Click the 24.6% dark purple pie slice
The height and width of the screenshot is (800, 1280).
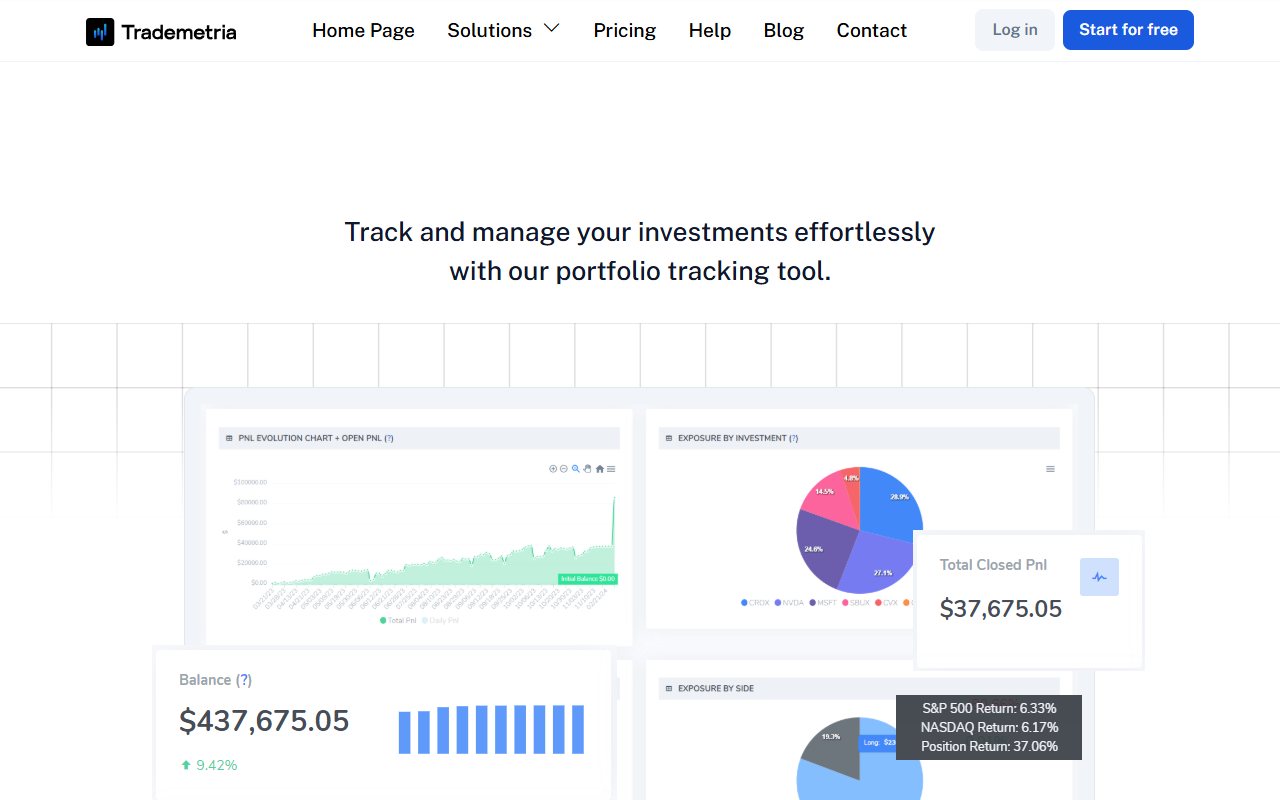coord(822,550)
